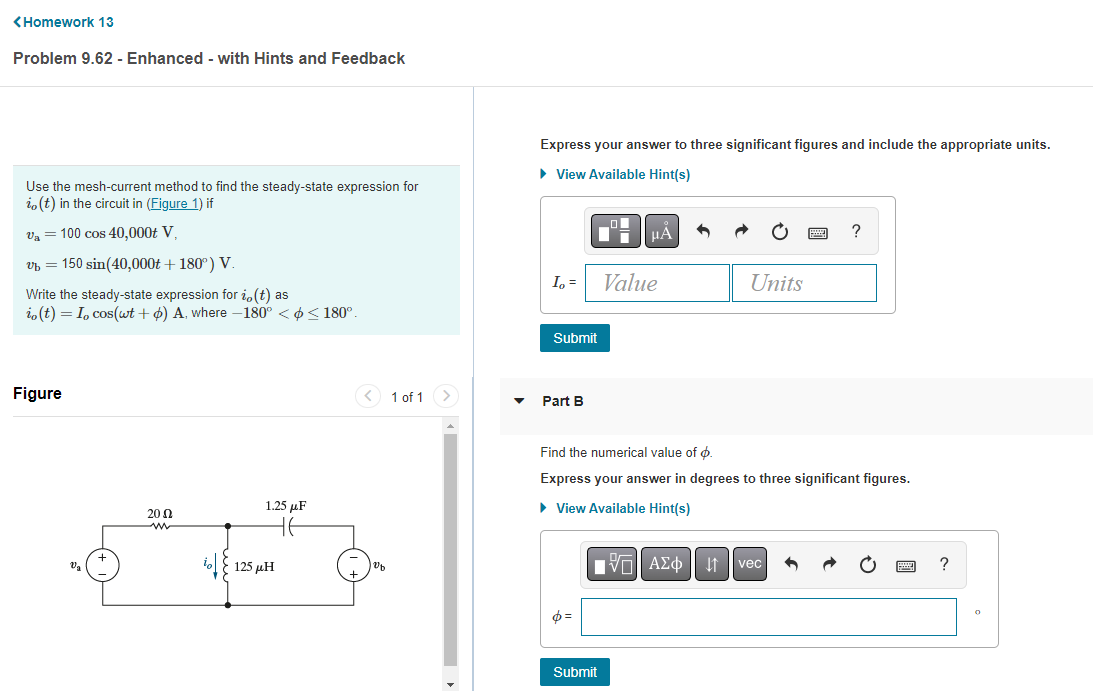Select the vec vector notation icon
The width and height of the screenshot is (1093, 691).
click(749, 563)
